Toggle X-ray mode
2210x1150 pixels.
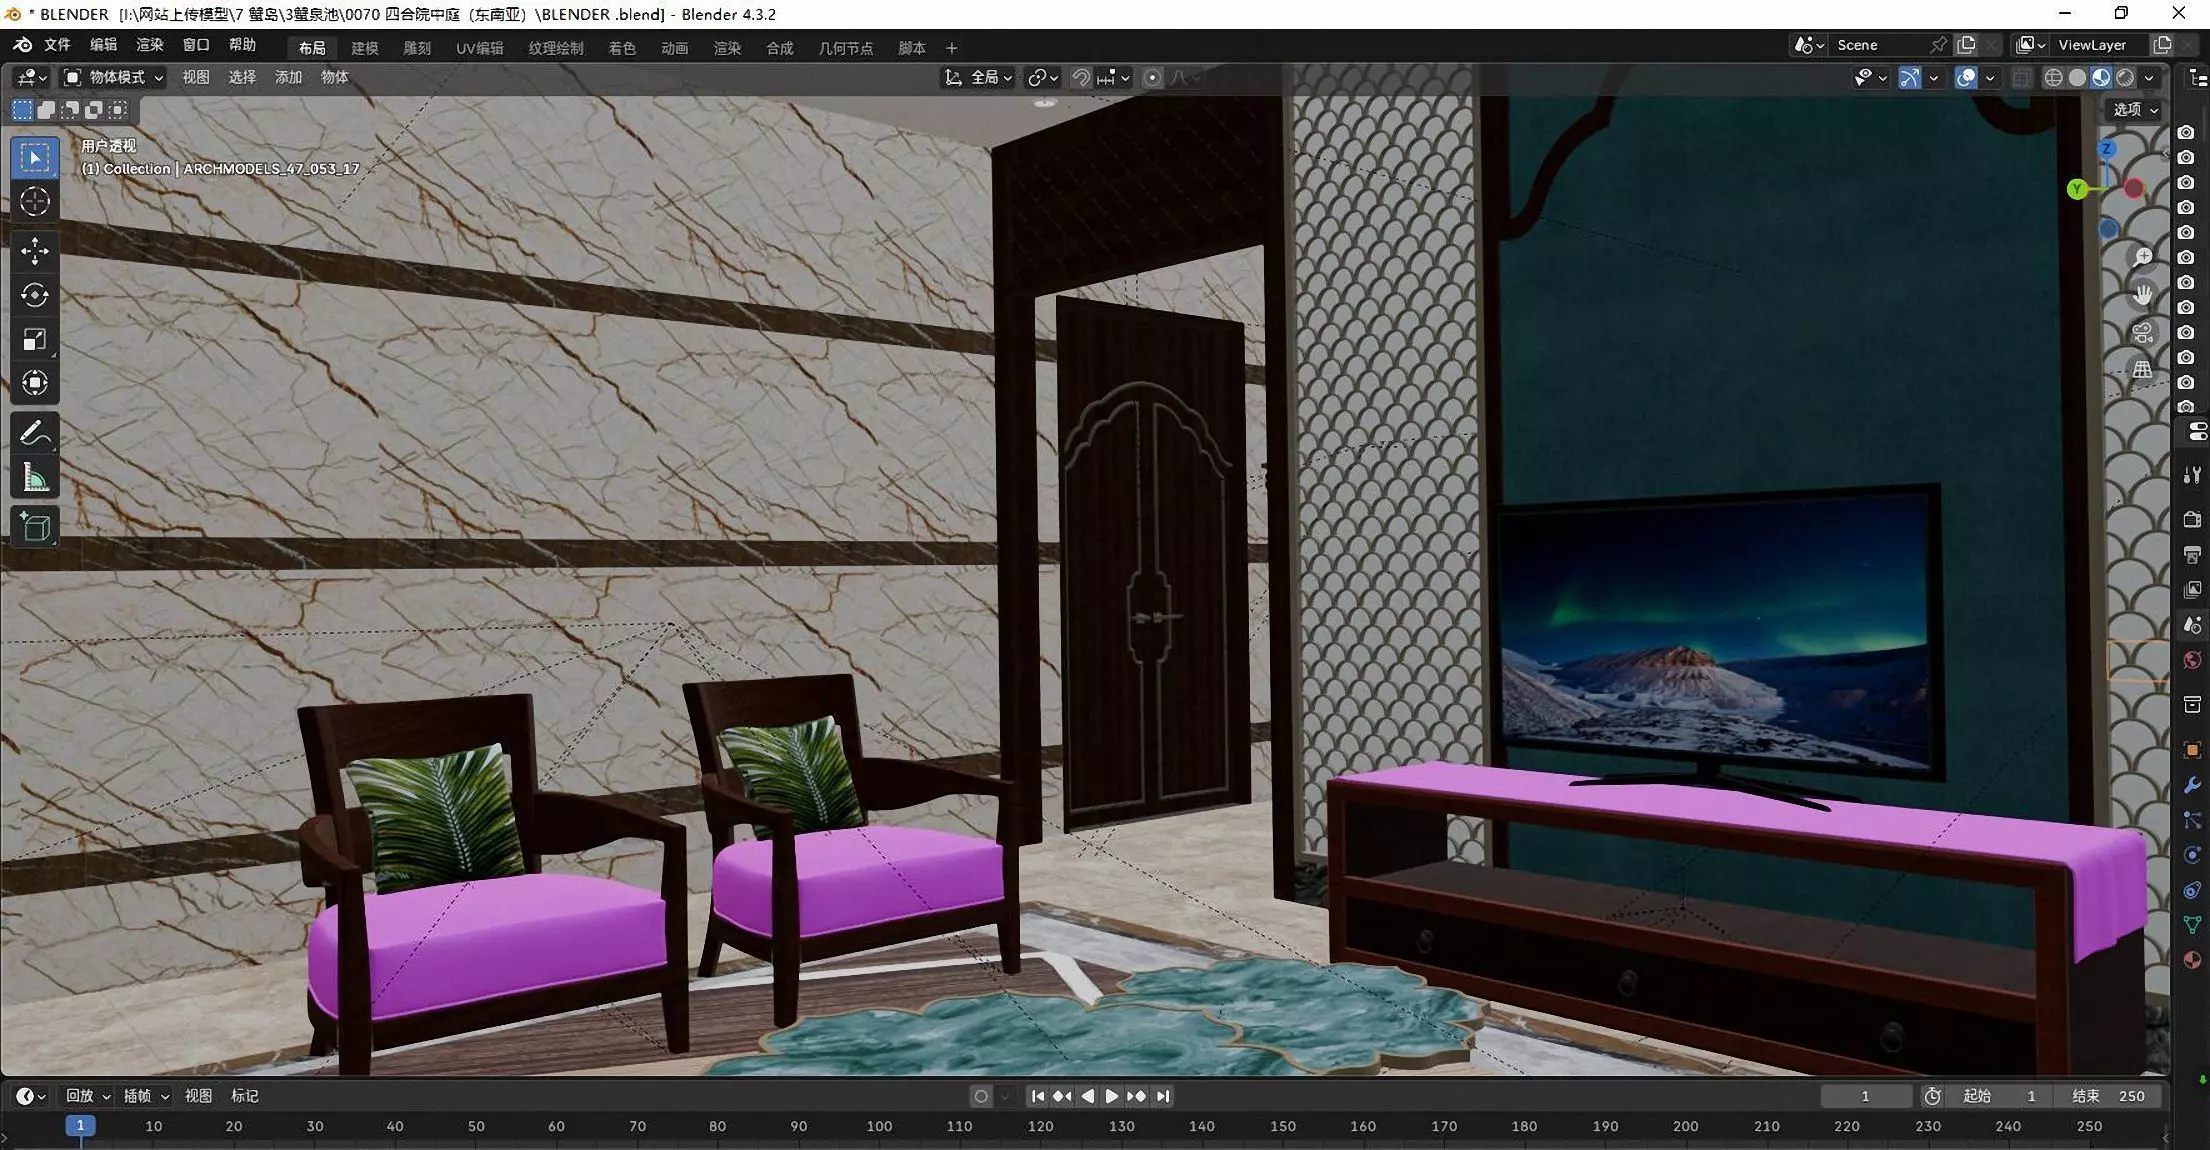point(2021,77)
